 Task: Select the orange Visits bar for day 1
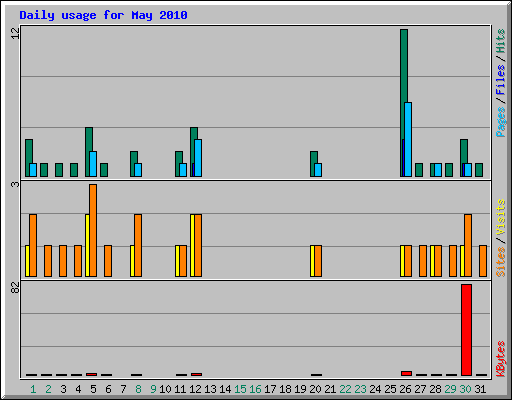pos(33,245)
